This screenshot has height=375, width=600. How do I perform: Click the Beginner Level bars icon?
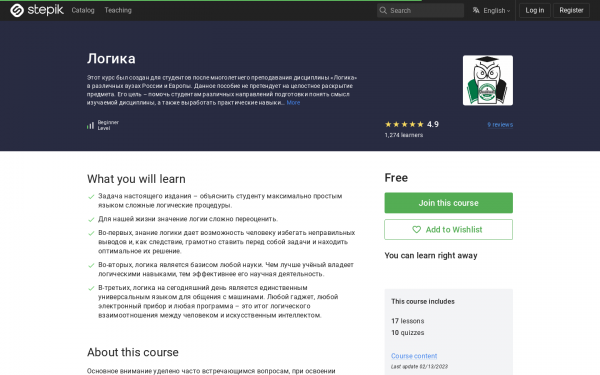tap(90, 125)
